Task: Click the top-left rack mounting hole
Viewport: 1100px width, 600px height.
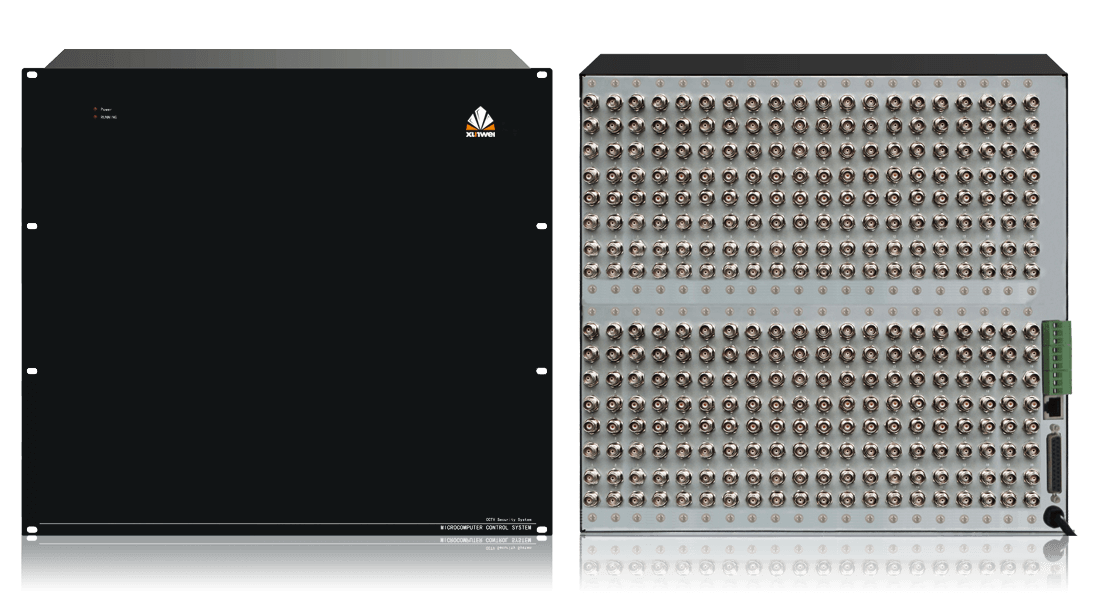Action: pyautogui.click(x=31, y=73)
